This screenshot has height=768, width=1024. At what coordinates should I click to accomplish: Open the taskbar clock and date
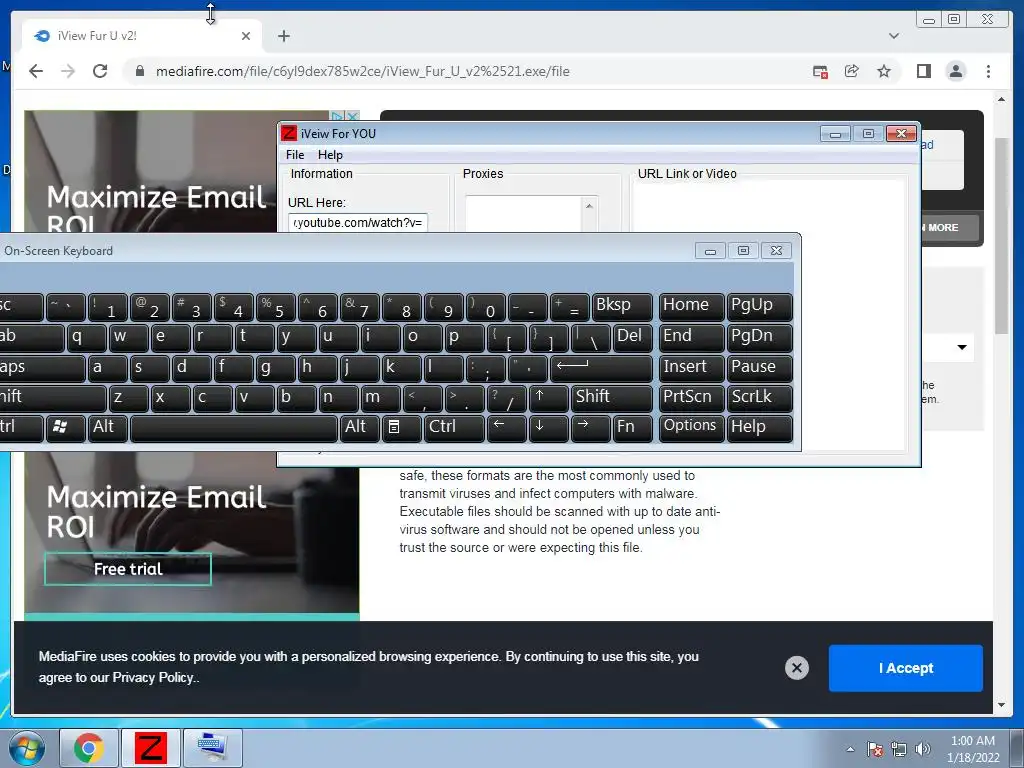[x=973, y=749]
